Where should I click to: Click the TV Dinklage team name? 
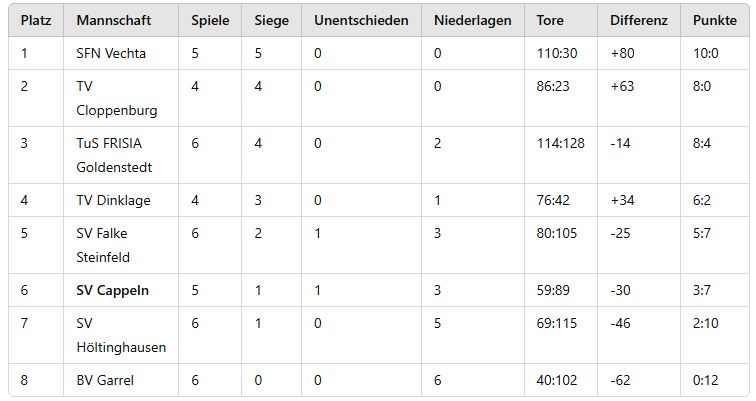pos(113,200)
